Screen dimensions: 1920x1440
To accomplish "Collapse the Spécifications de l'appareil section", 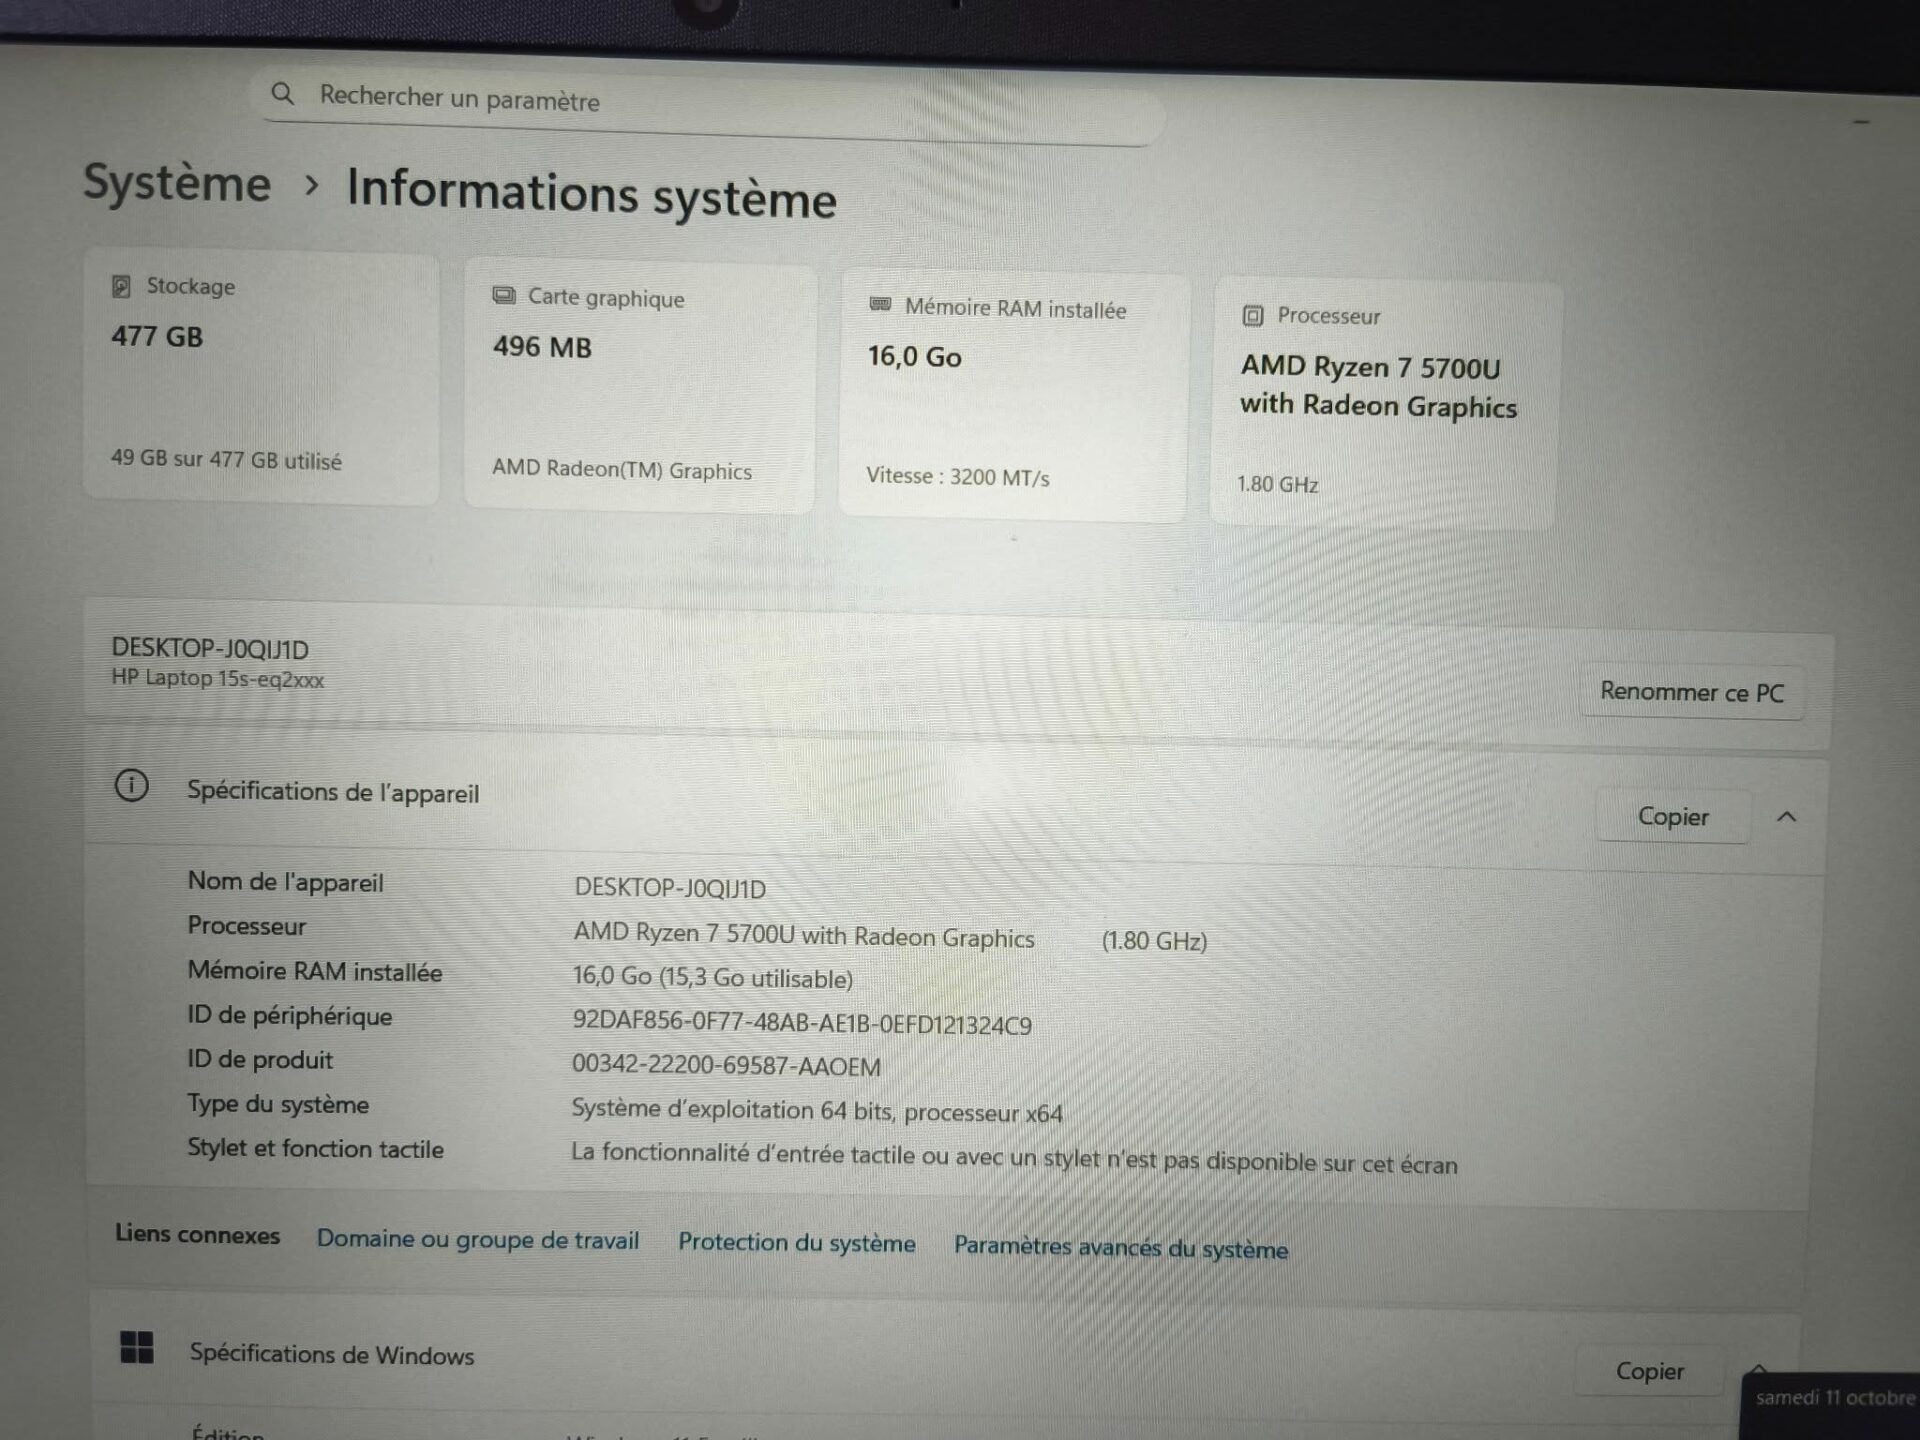I will click(x=1786, y=817).
